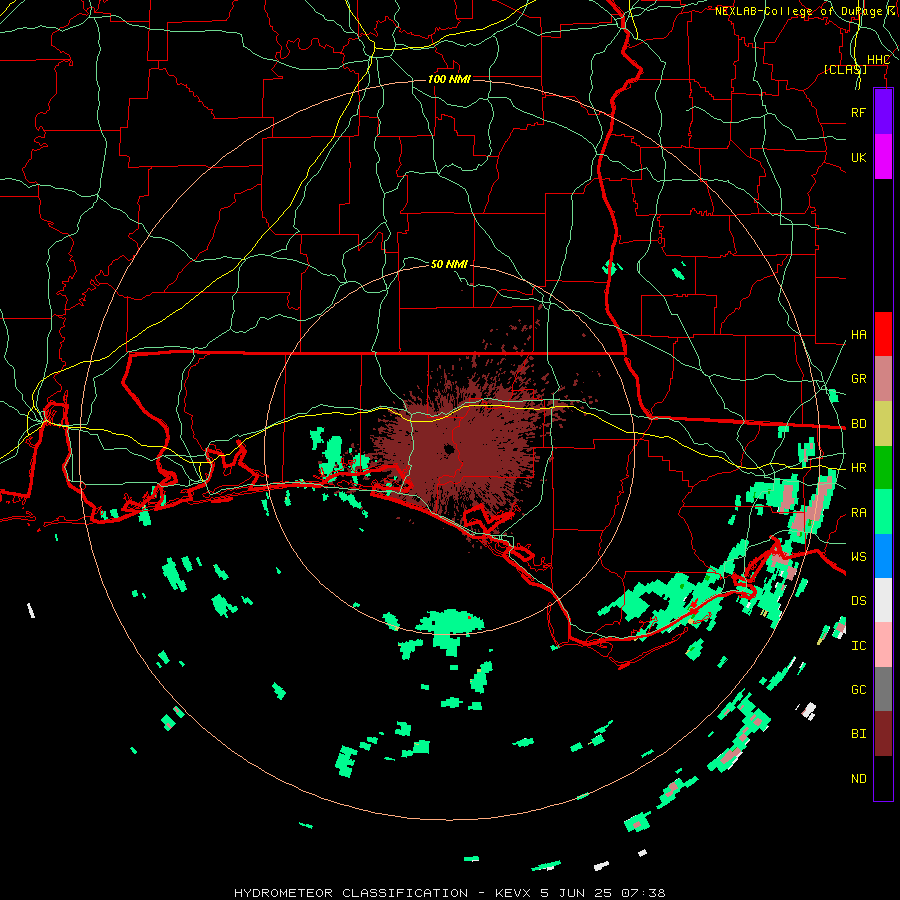Click the HA legend label
This screenshot has height=900, width=900.
point(859,335)
